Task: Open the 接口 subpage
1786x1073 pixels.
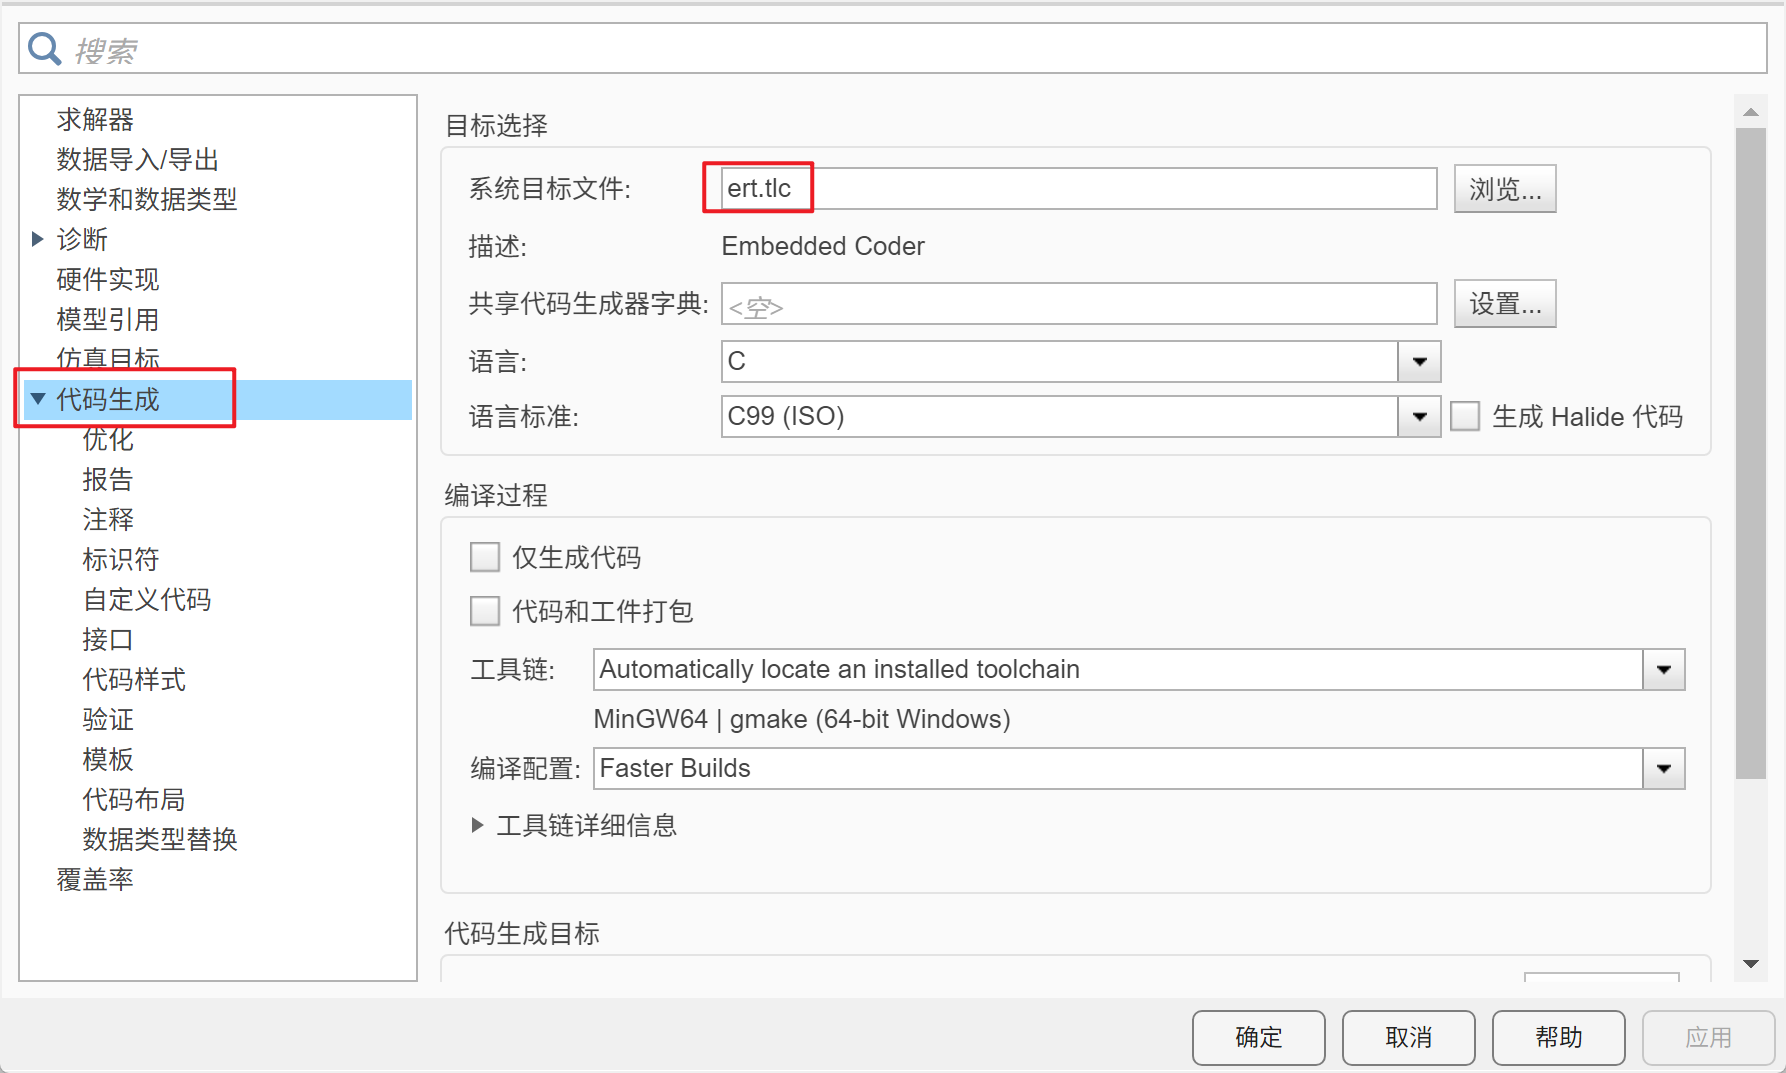Action: coord(108,639)
